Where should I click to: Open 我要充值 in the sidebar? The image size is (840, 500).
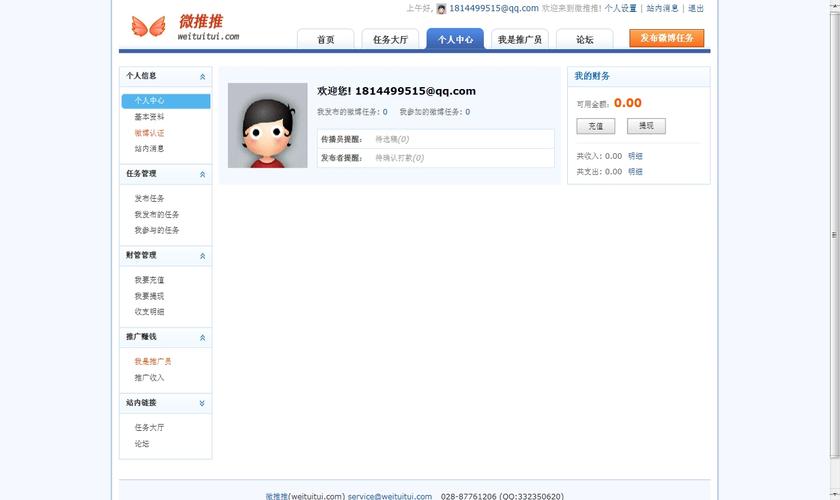coord(149,280)
